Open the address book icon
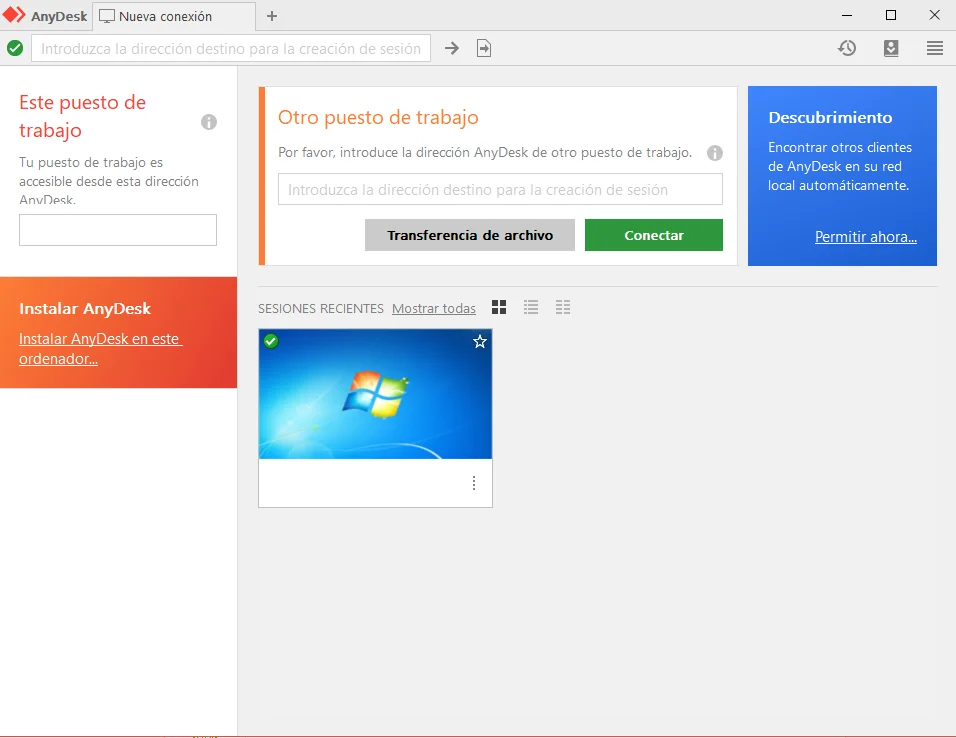The image size is (956, 738). click(x=891, y=48)
